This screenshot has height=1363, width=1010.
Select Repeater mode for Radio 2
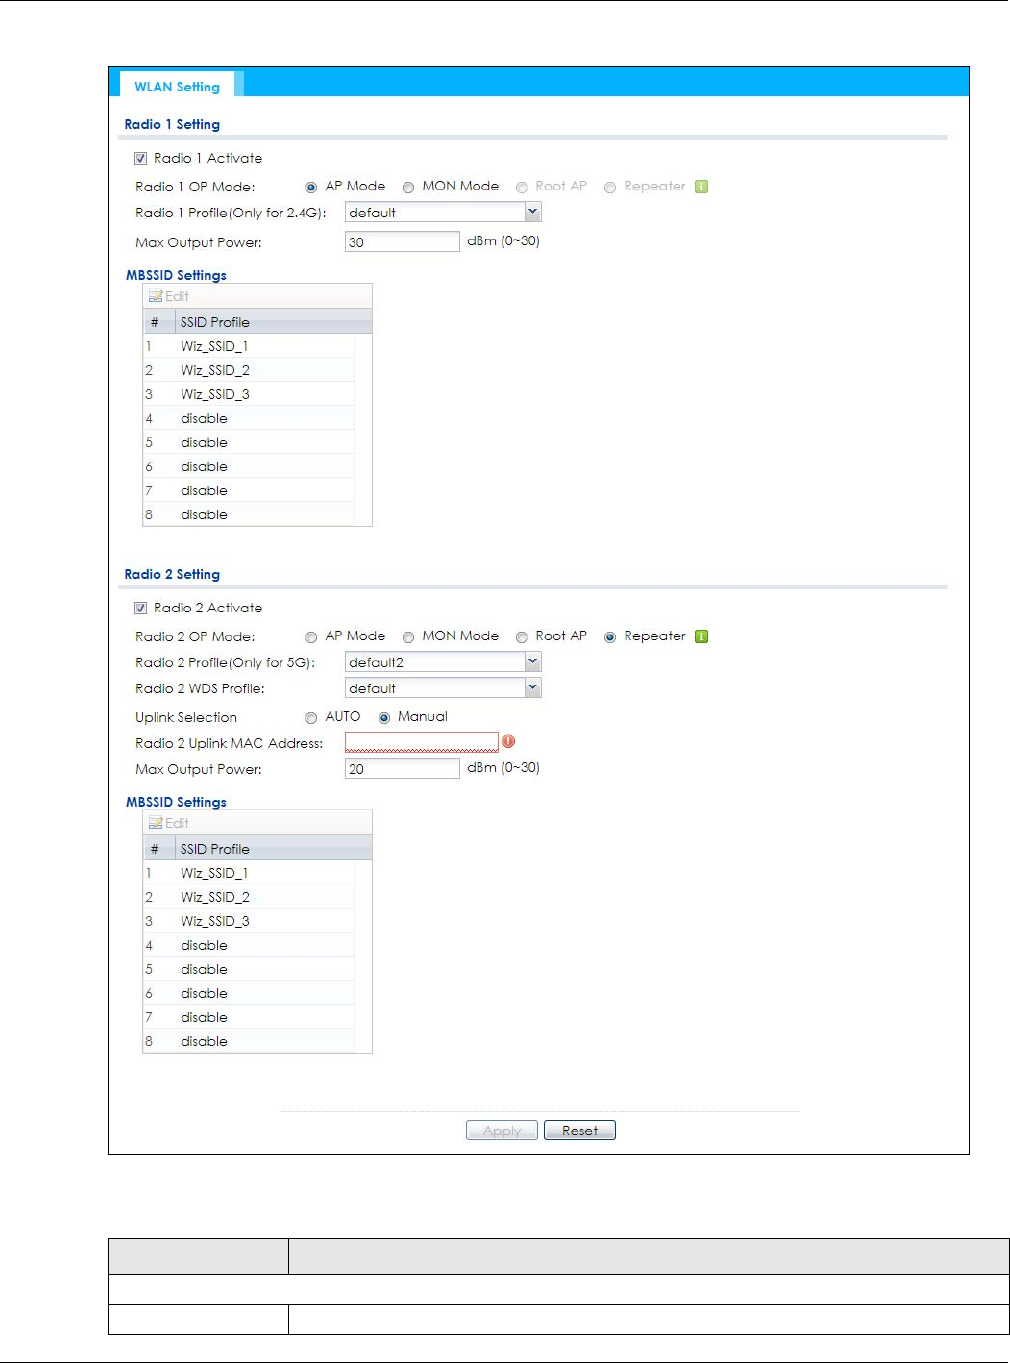tap(609, 637)
